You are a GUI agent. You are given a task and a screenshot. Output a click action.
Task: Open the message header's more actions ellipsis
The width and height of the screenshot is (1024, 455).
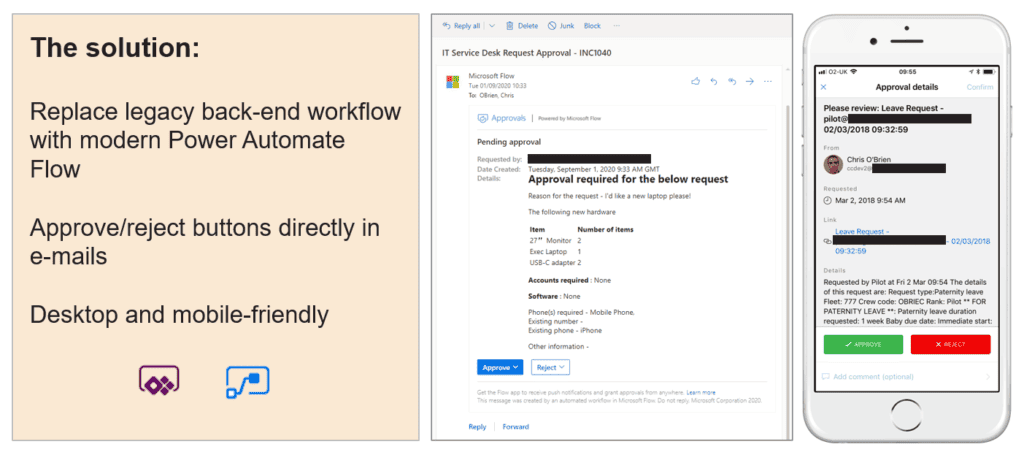pos(768,82)
